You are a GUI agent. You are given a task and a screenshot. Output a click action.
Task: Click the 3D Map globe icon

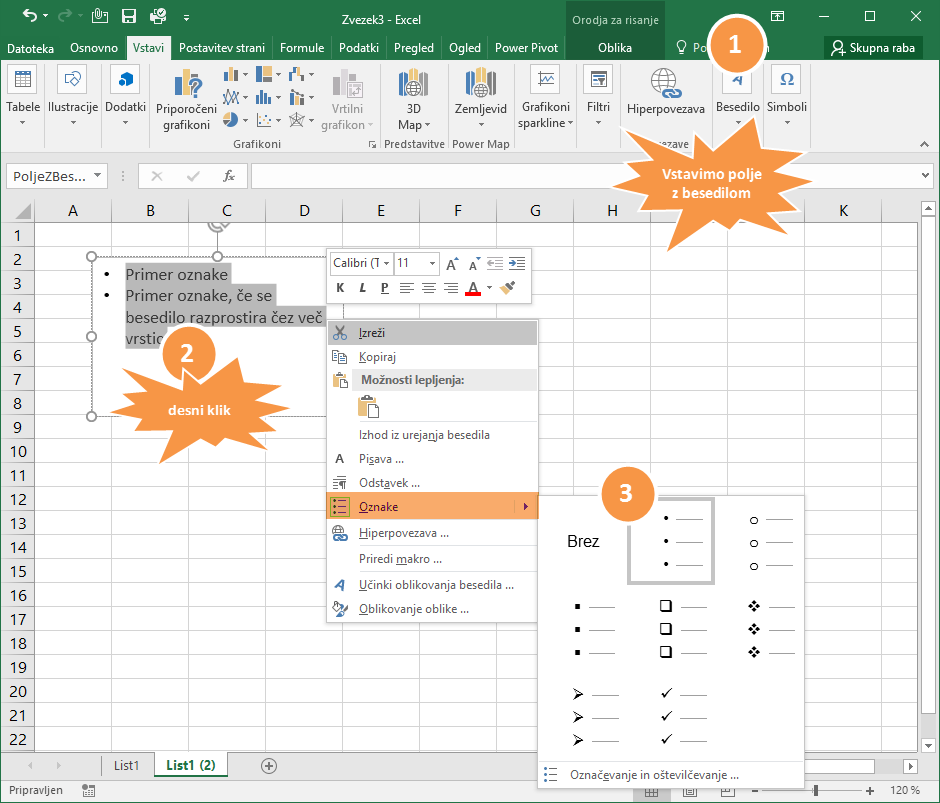[x=413, y=83]
